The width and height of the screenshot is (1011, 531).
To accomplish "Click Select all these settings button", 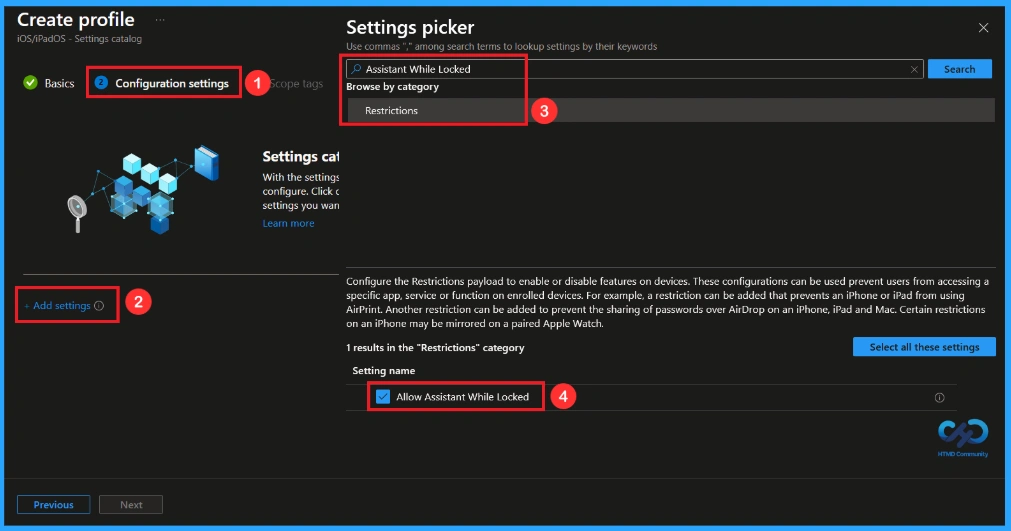I will [924, 347].
